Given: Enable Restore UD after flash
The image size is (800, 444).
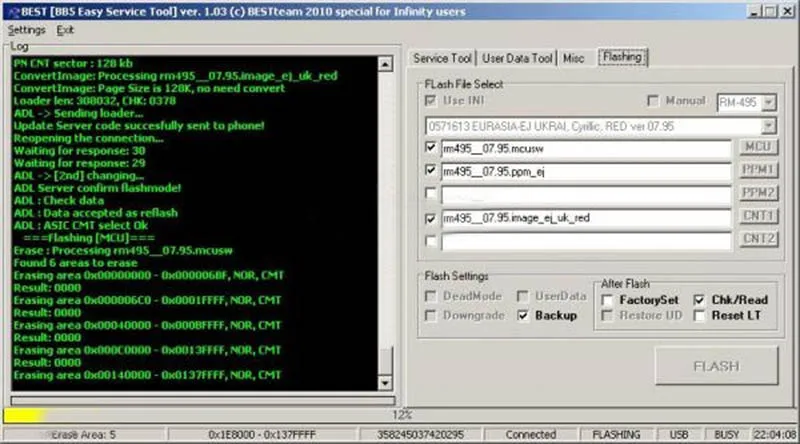Looking at the screenshot, I should (607, 316).
